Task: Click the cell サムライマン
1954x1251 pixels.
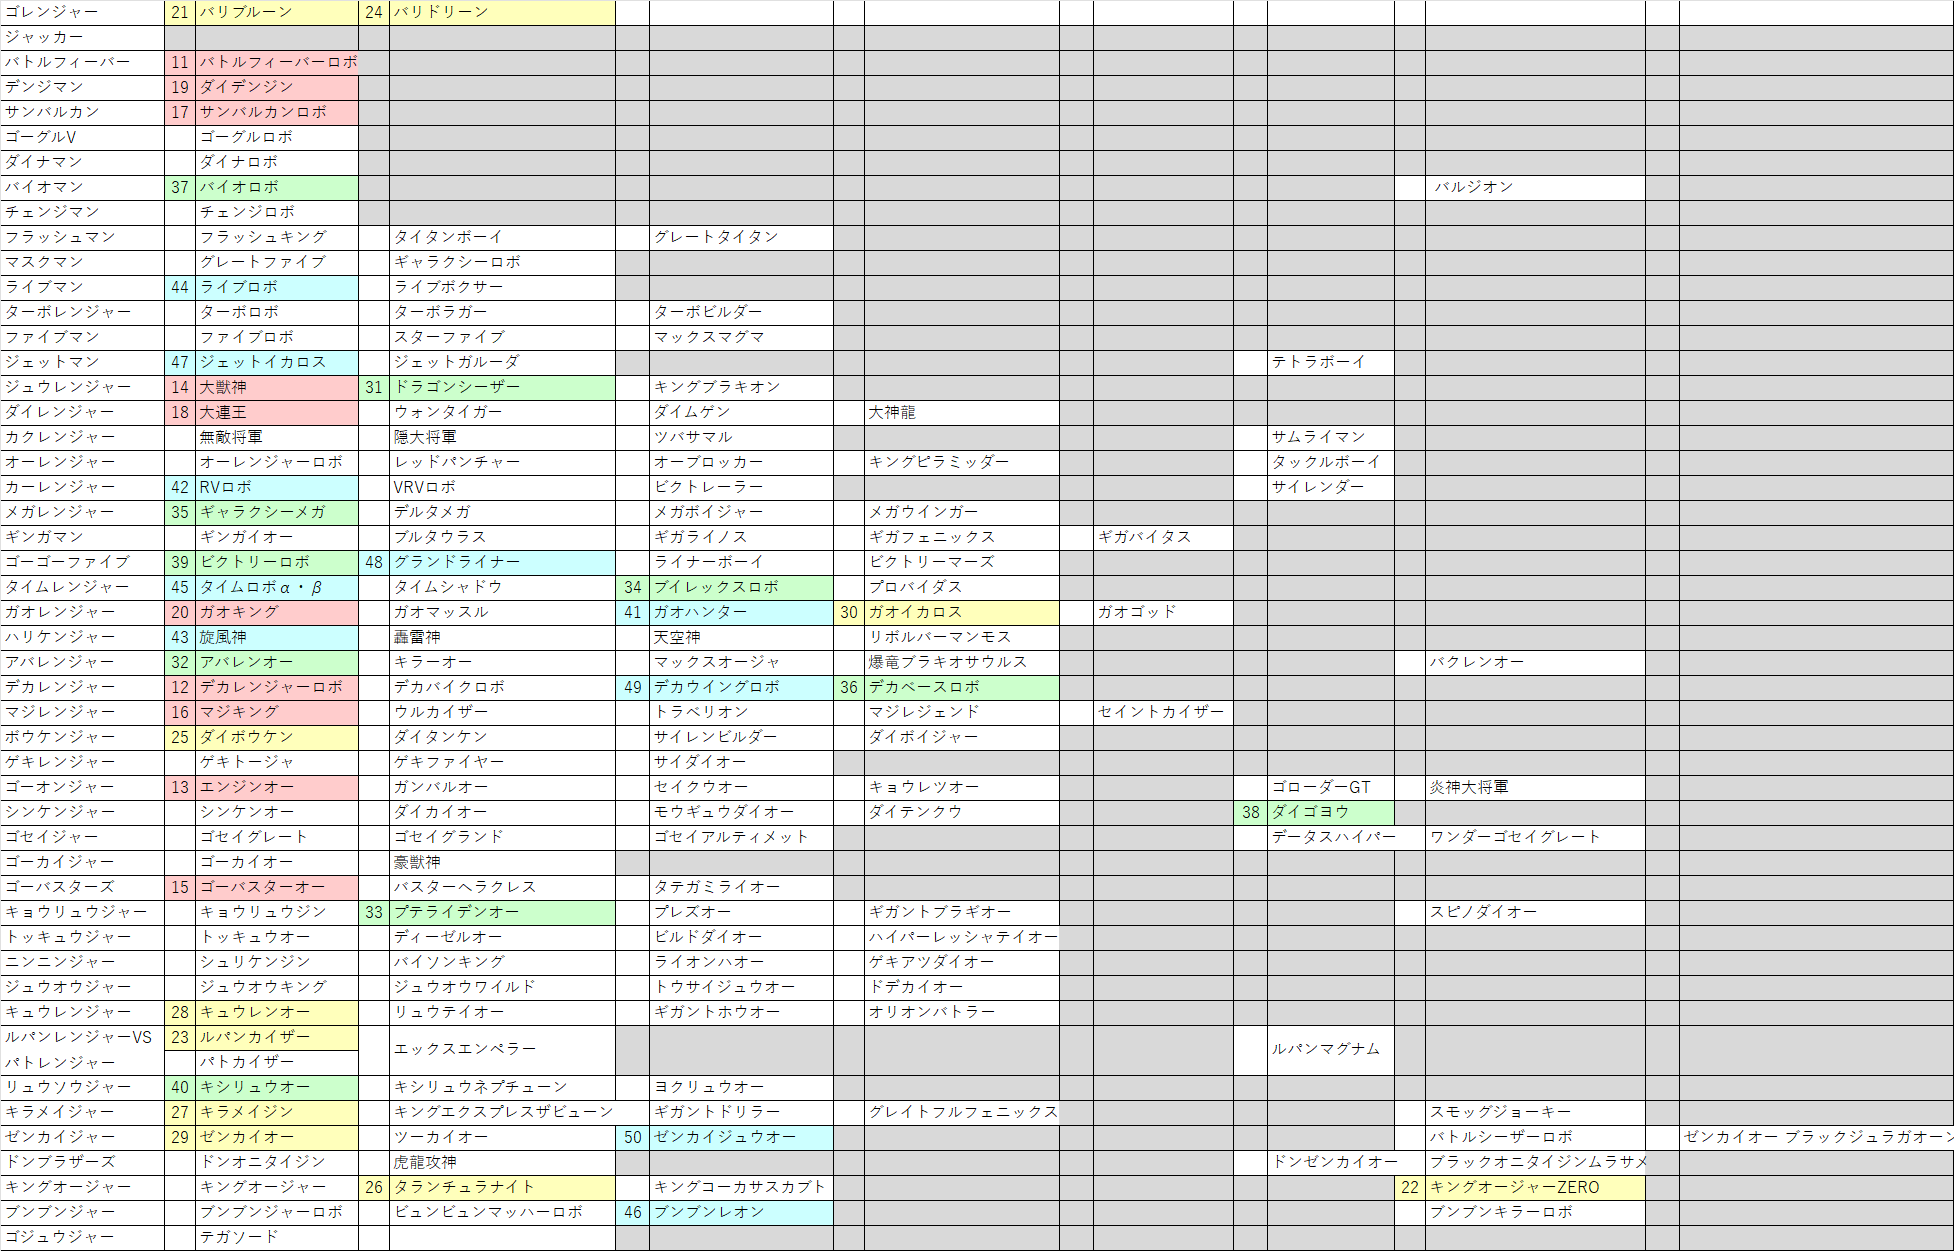Action: point(1330,437)
